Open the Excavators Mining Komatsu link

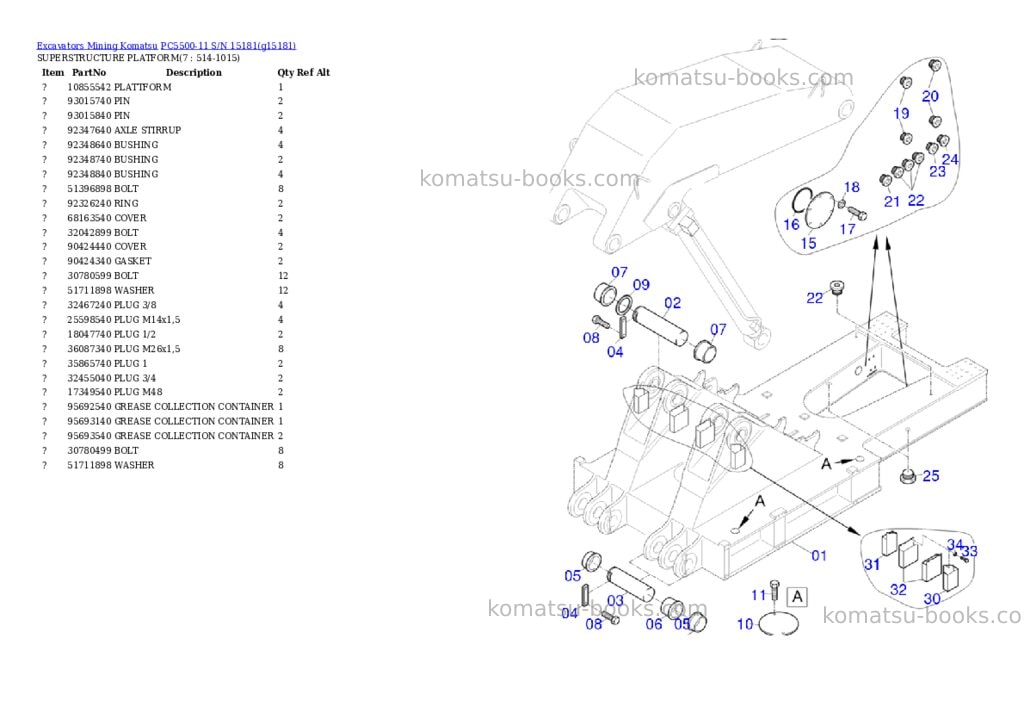97,46
